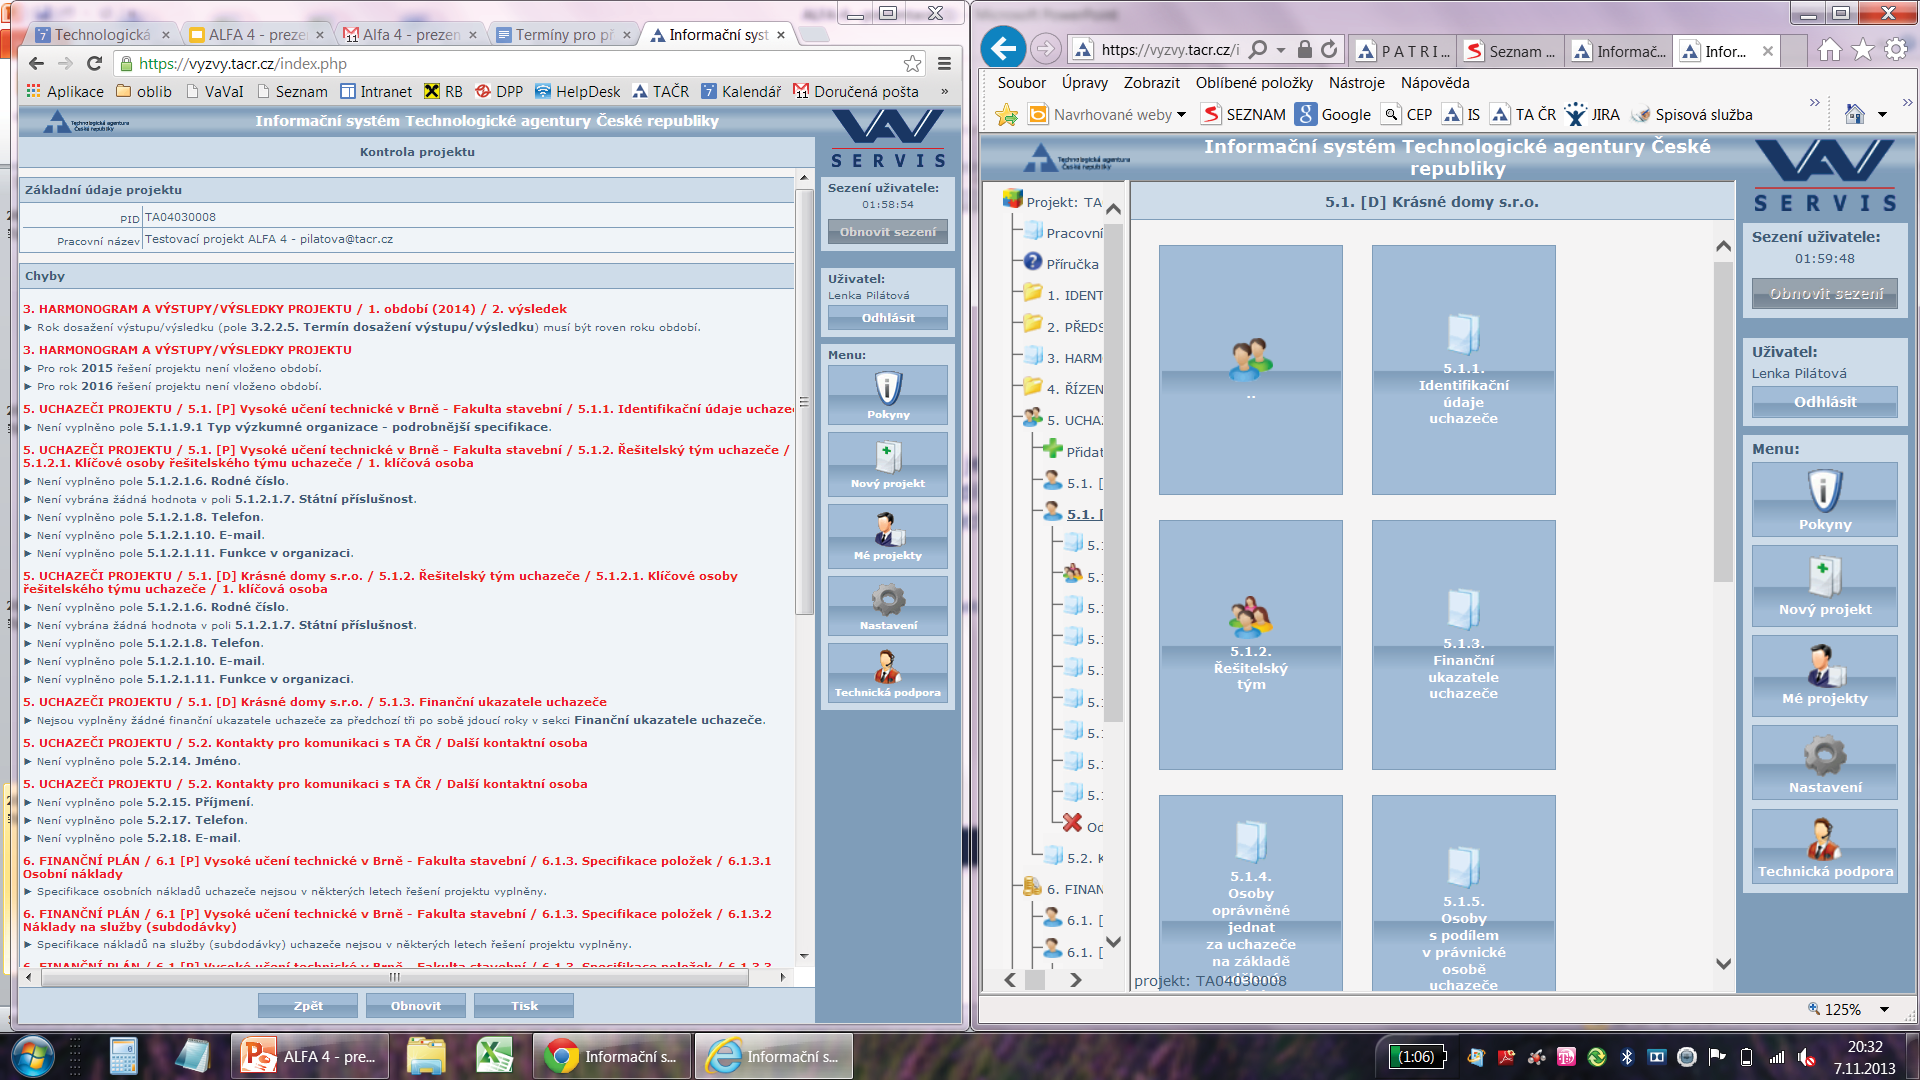Screen dimensions: 1920x1080
Task: Open Calculator on taskbar
Action: [124, 1056]
